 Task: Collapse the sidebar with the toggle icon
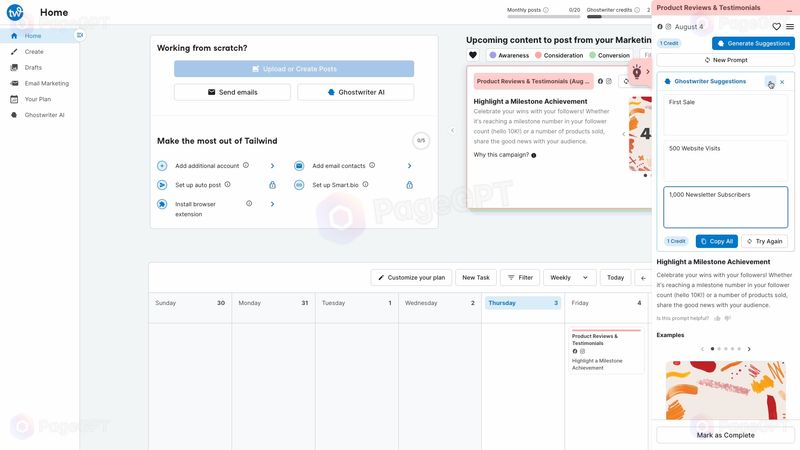(x=80, y=35)
